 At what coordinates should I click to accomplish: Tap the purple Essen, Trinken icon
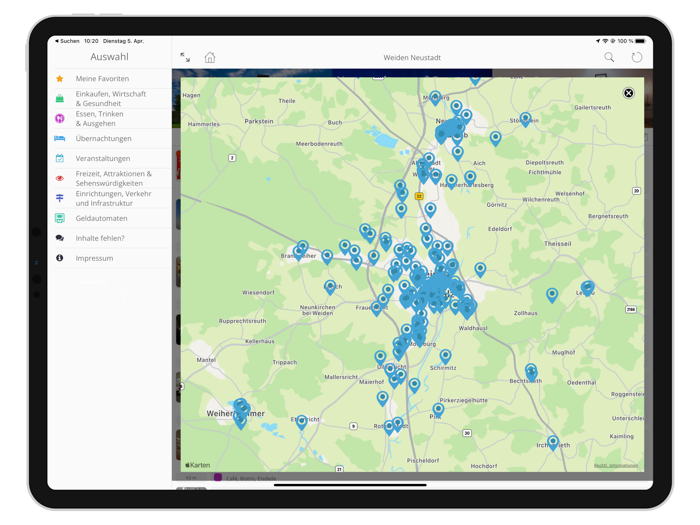click(59, 118)
